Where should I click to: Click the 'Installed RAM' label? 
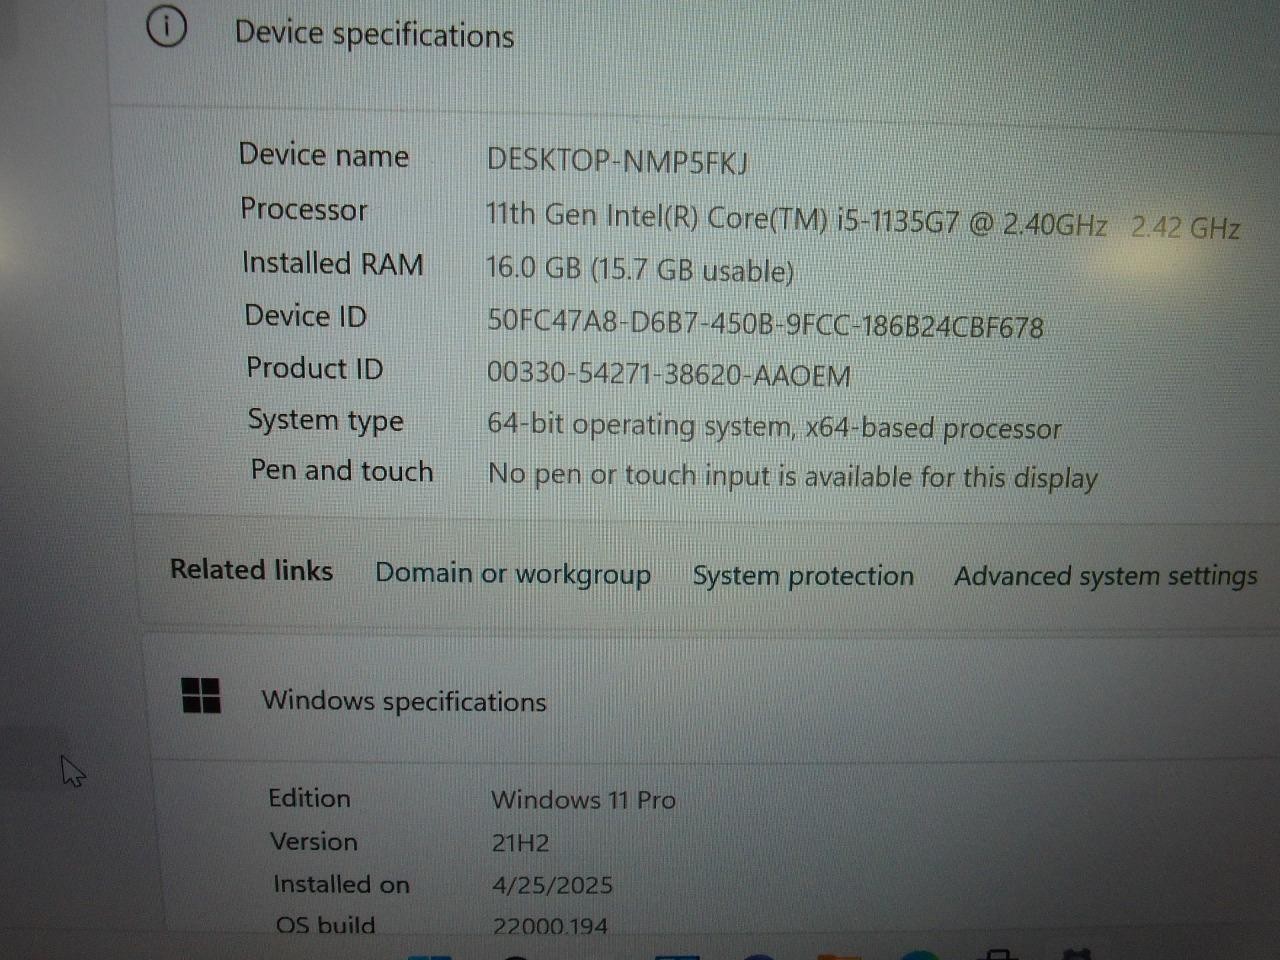(333, 263)
